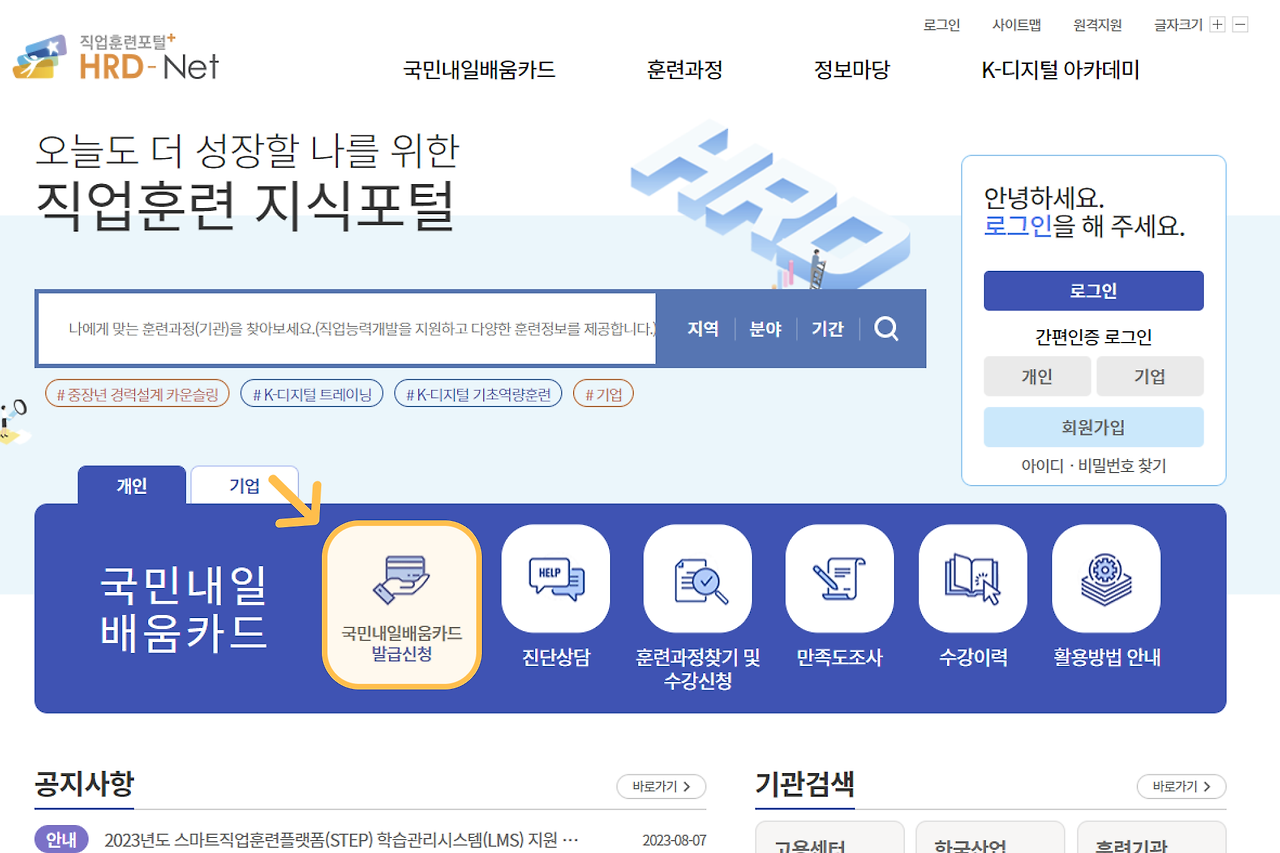Viewport: 1280px width, 853px height.
Task: Open the 분야 filter selector
Action: (765, 328)
